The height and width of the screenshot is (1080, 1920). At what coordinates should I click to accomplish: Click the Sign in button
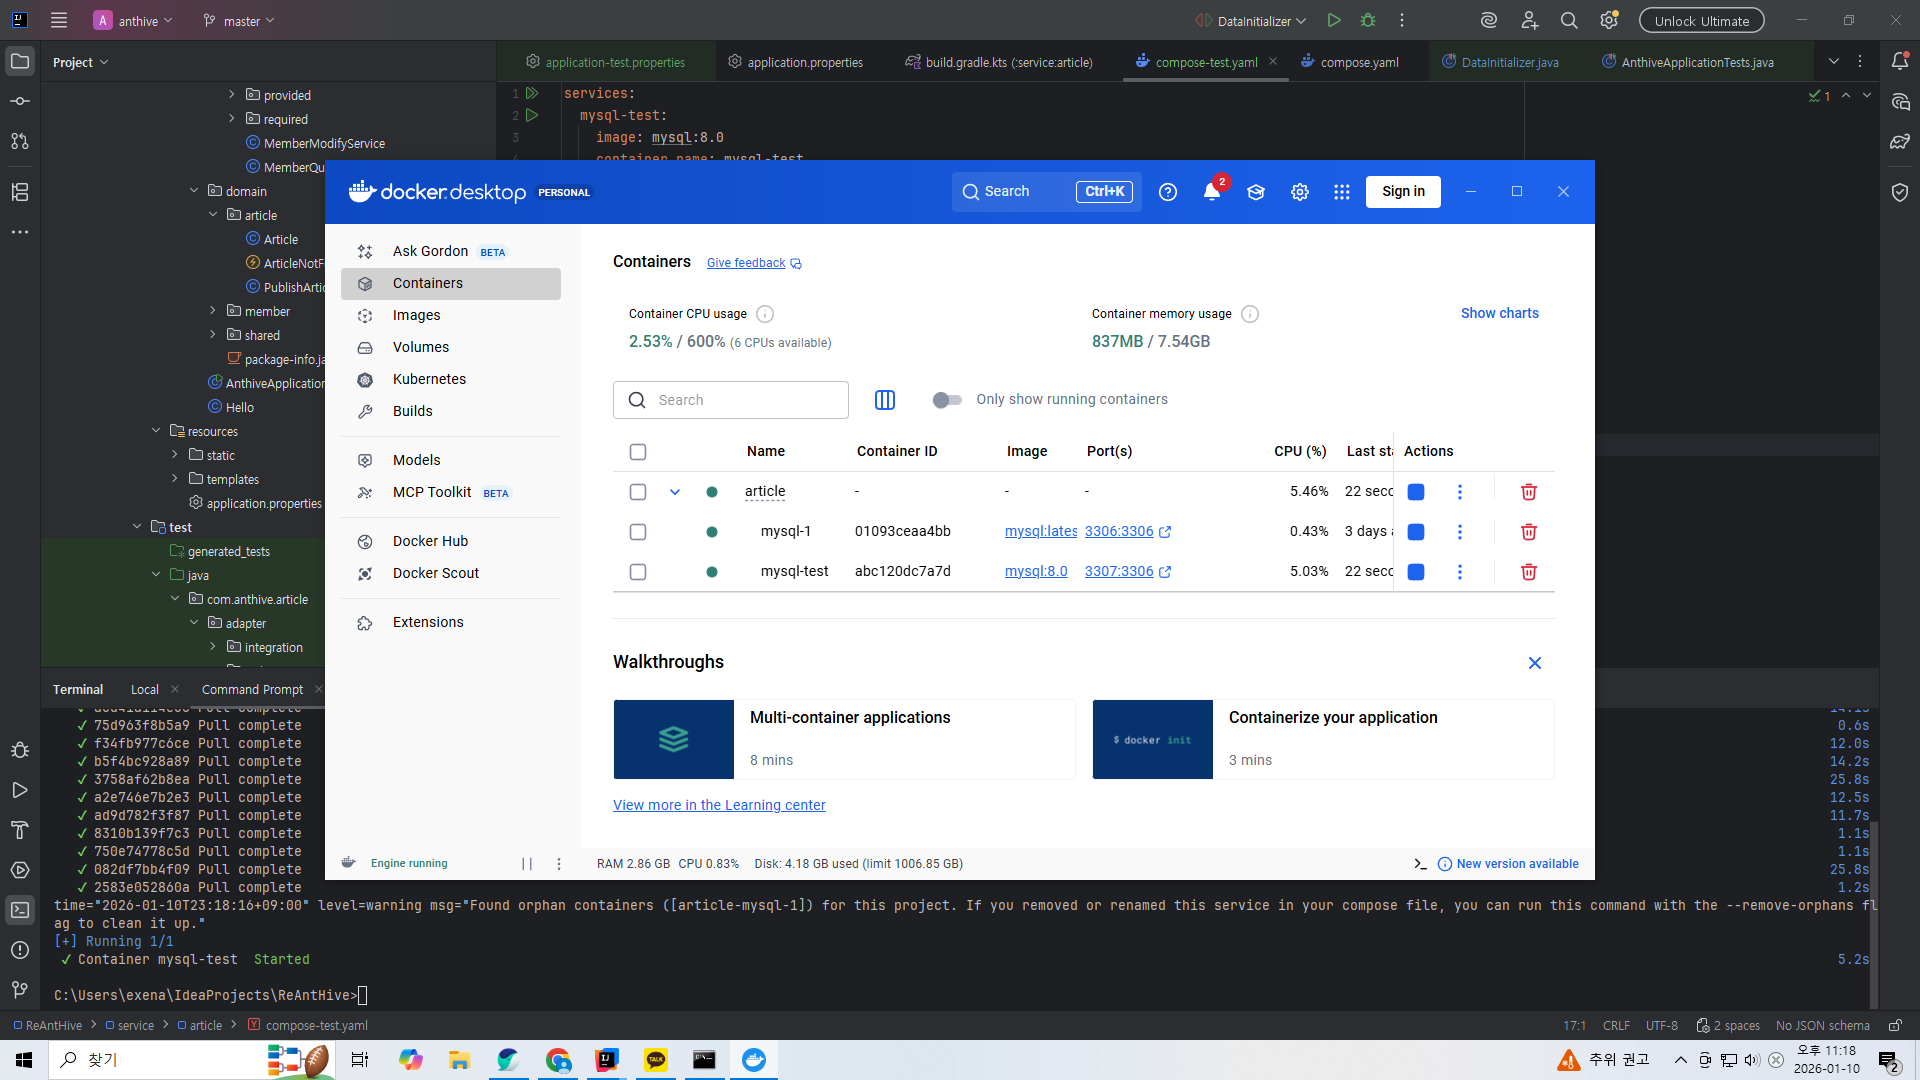(x=1403, y=192)
